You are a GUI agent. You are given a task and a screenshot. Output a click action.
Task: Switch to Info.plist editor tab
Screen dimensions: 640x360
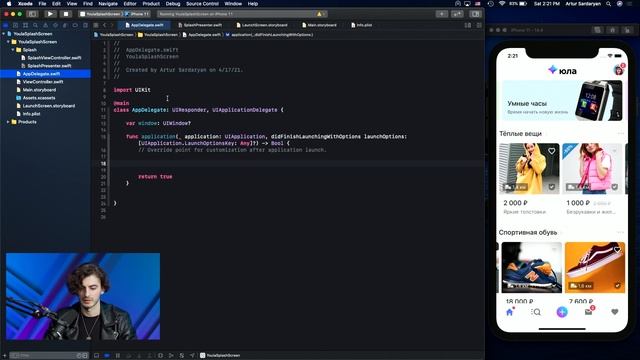pos(362,25)
